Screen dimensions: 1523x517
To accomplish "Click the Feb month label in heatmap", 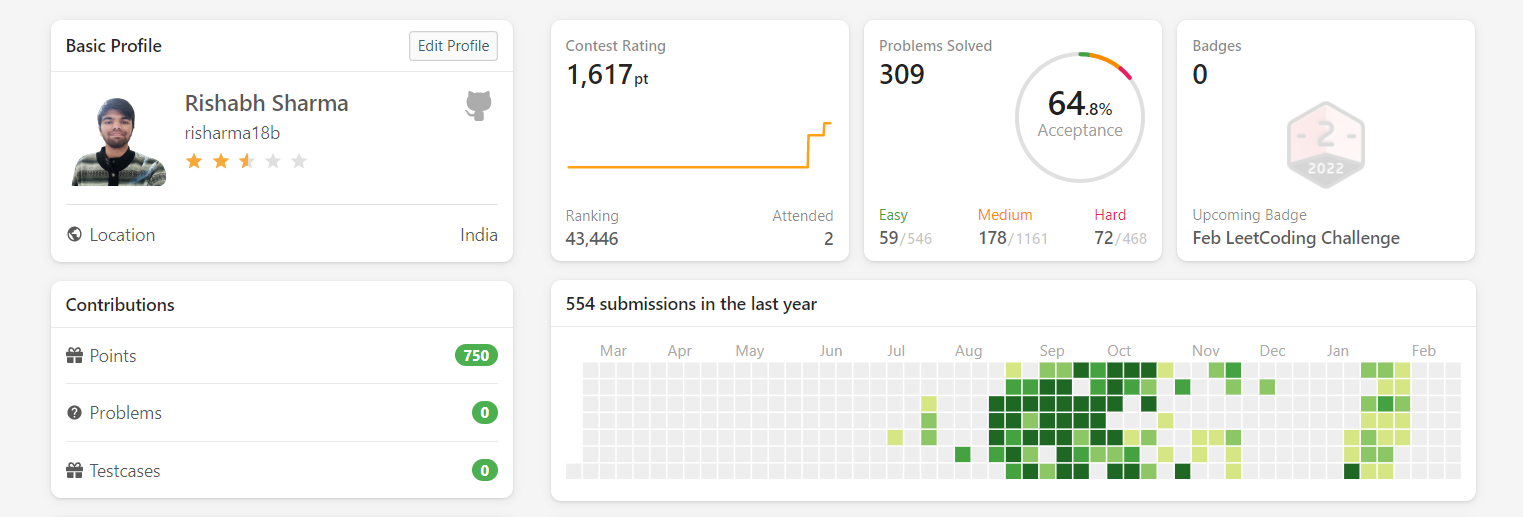I will [x=1424, y=351].
